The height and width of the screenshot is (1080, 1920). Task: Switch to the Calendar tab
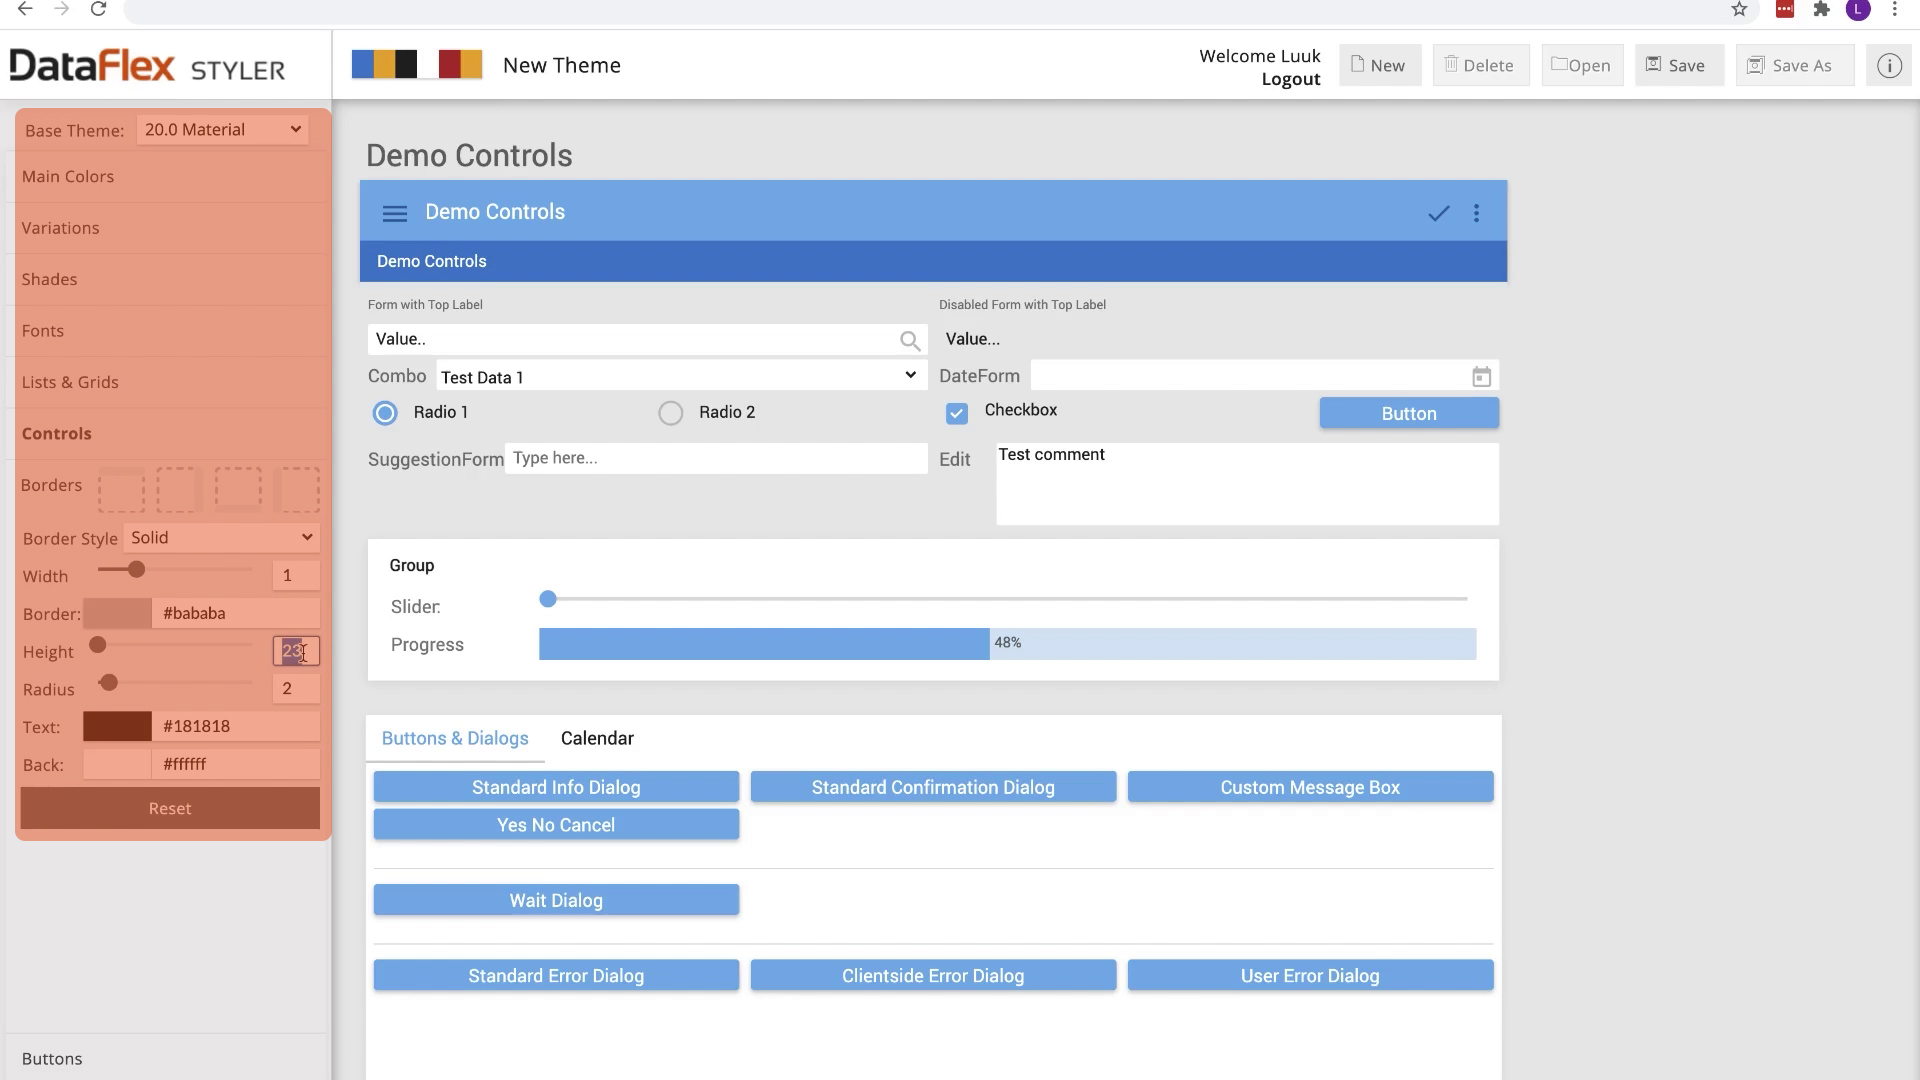click(x=597, y=739)
